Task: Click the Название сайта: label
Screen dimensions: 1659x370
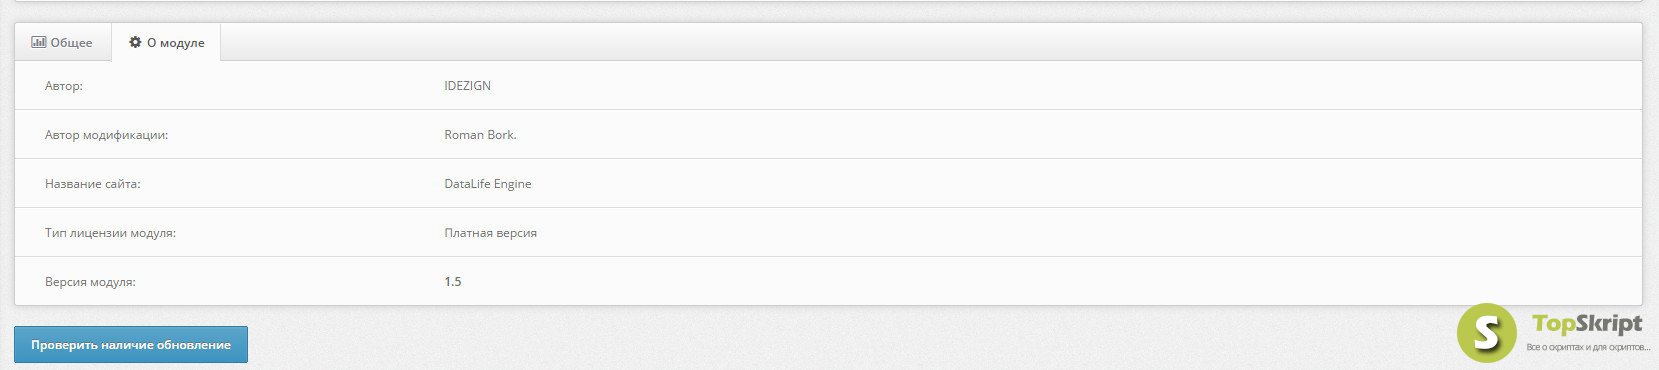Action: tap(92, 184)
